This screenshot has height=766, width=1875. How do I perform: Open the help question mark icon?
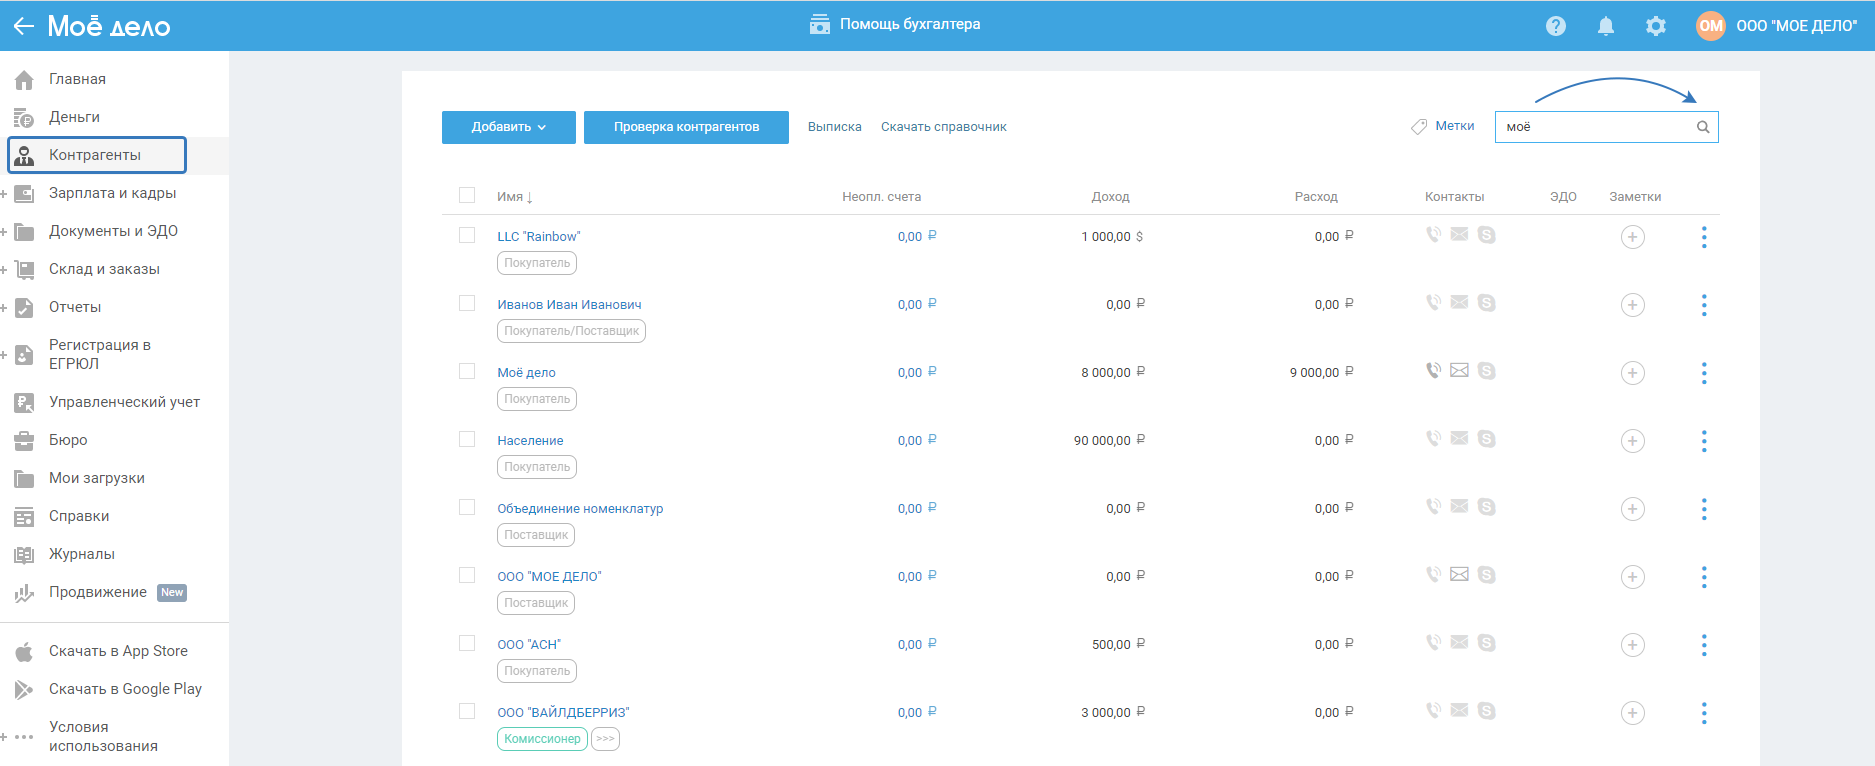click(1555, 26)
